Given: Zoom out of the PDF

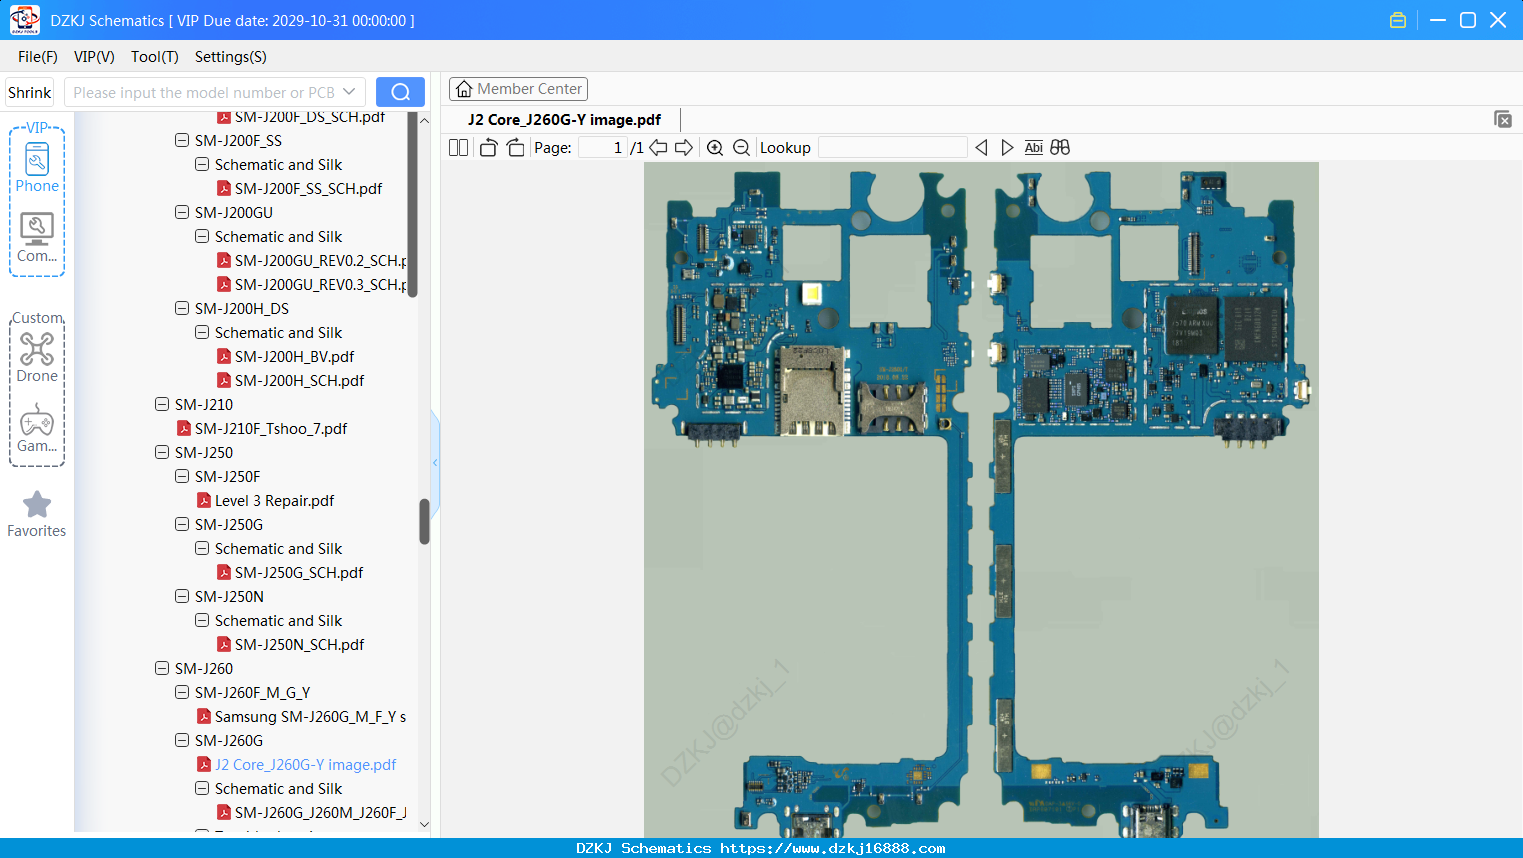Looking at the screenshot, I should [741, 148].
